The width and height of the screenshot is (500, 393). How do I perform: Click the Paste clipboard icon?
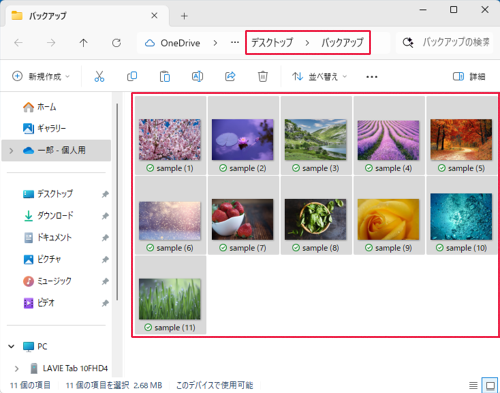(x=165, y=77)
